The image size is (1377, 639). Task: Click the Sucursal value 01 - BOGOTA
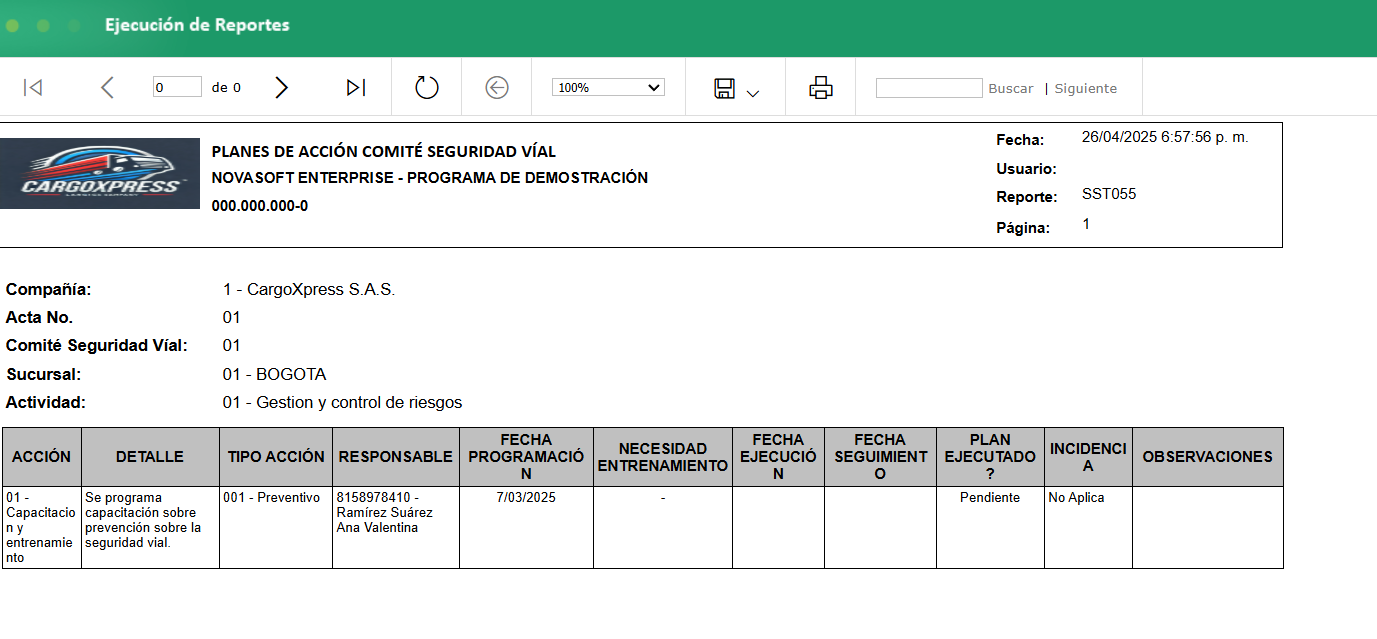click(274, 375)
